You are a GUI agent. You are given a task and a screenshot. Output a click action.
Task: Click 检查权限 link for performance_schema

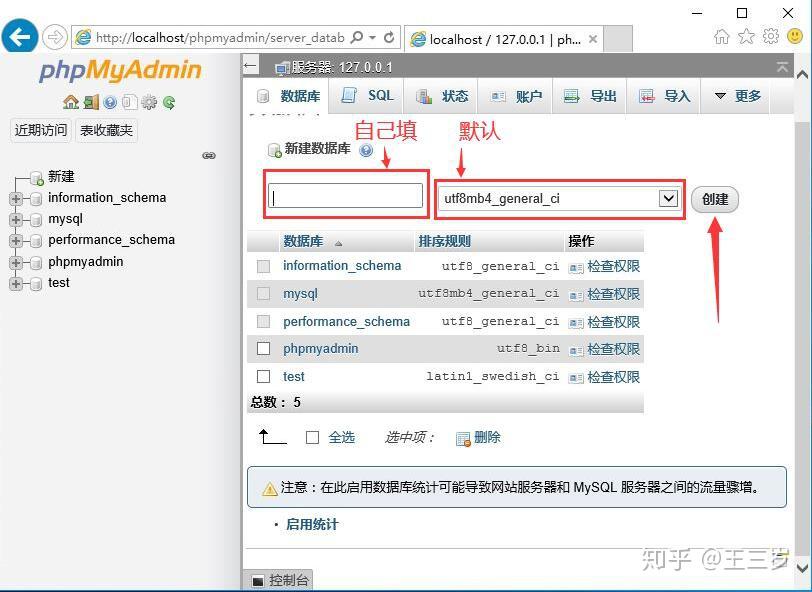point(614,322)
